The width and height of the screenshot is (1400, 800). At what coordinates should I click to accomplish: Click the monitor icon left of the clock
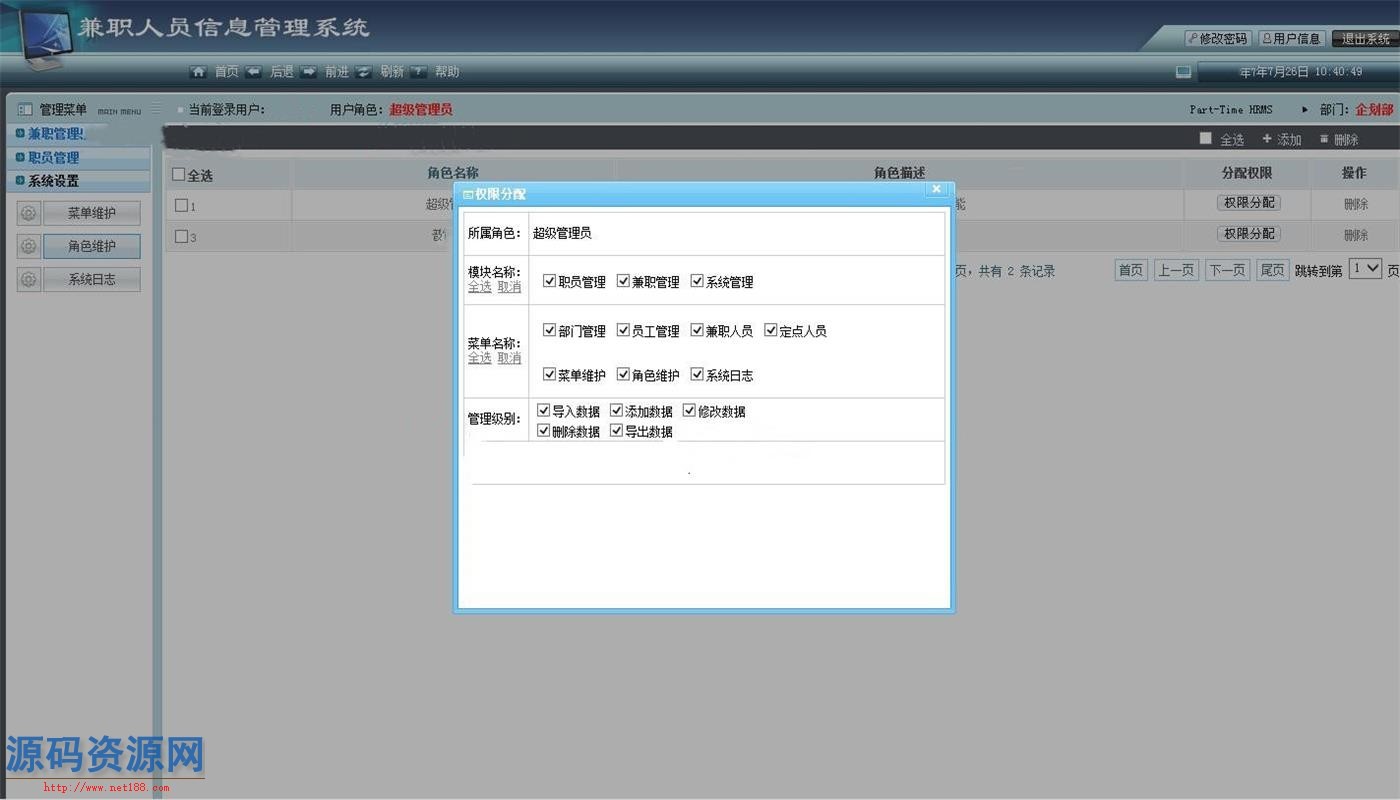coord(1184,72)
